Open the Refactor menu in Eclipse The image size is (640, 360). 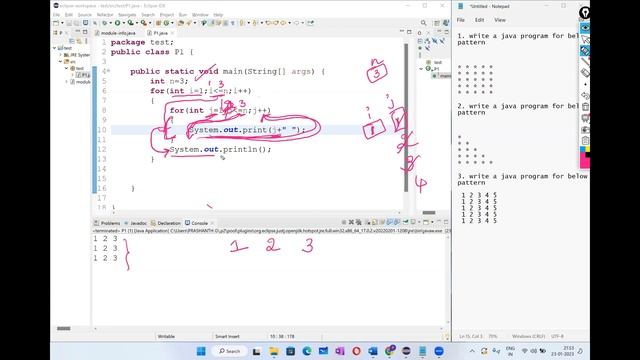pos(105,15)
